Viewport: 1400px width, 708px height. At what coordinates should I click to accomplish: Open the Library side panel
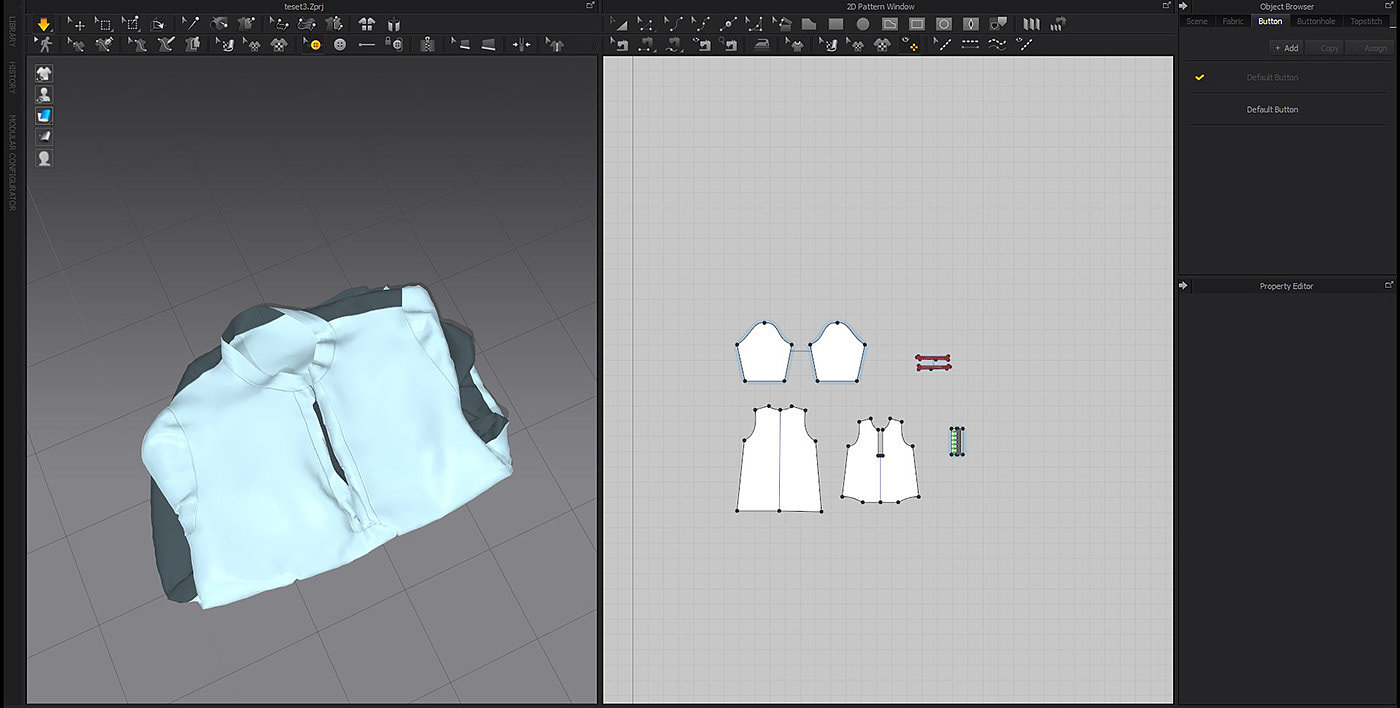click(12, 30)
